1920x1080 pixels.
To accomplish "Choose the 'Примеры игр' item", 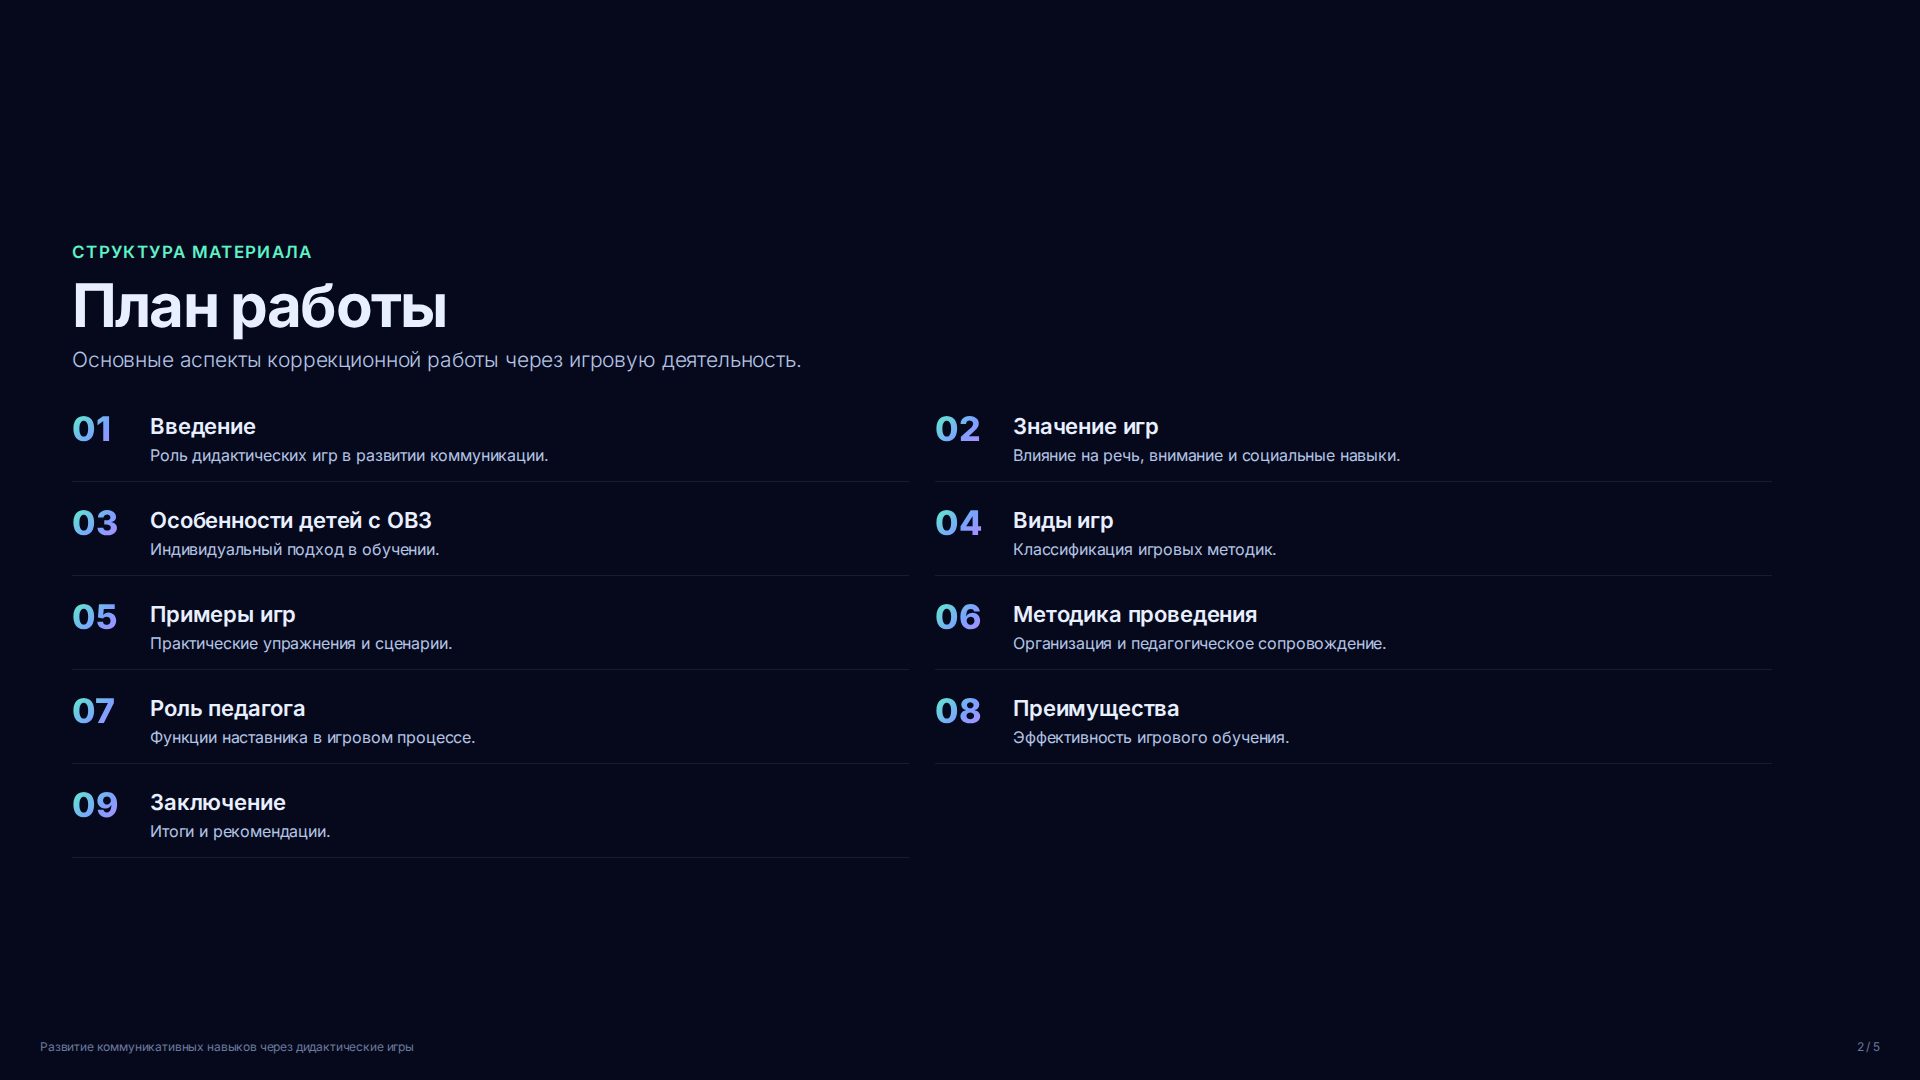I will click(222, 615).
